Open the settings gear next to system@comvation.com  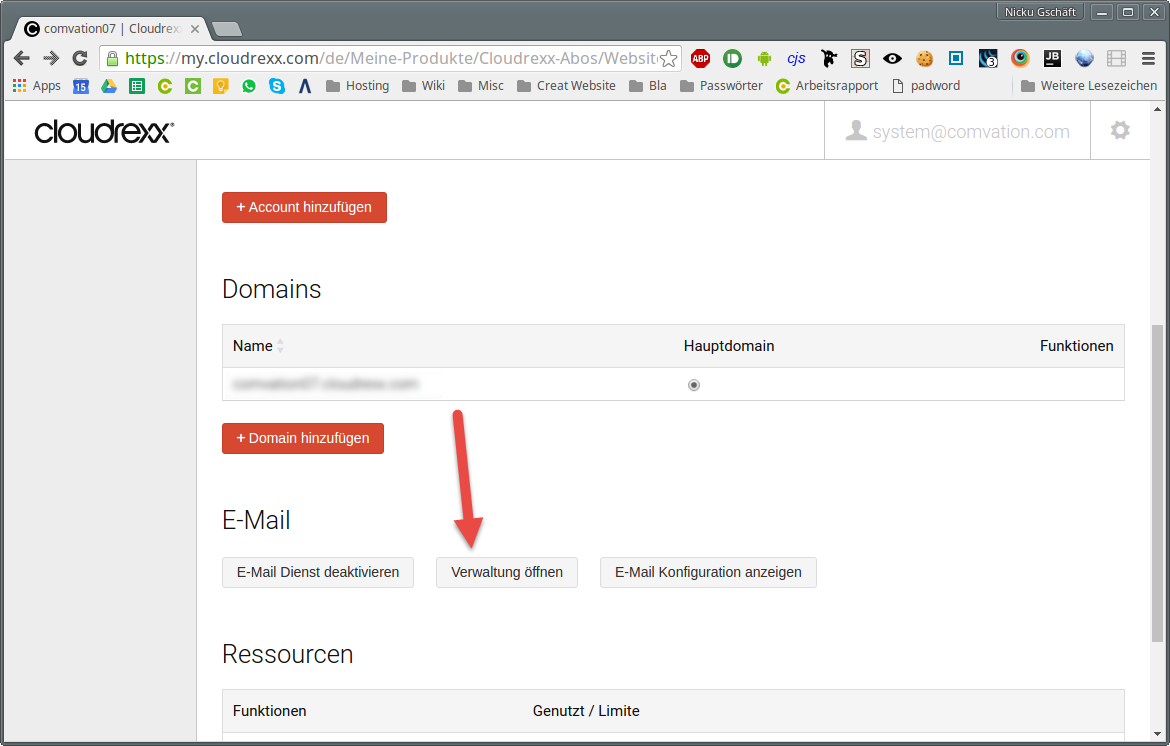(1120, 130)
